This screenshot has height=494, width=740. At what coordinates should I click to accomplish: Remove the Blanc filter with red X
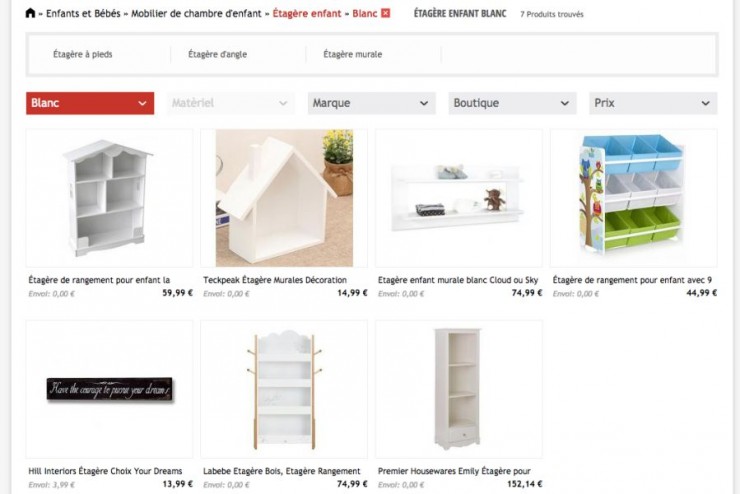[x=386, y=13]
